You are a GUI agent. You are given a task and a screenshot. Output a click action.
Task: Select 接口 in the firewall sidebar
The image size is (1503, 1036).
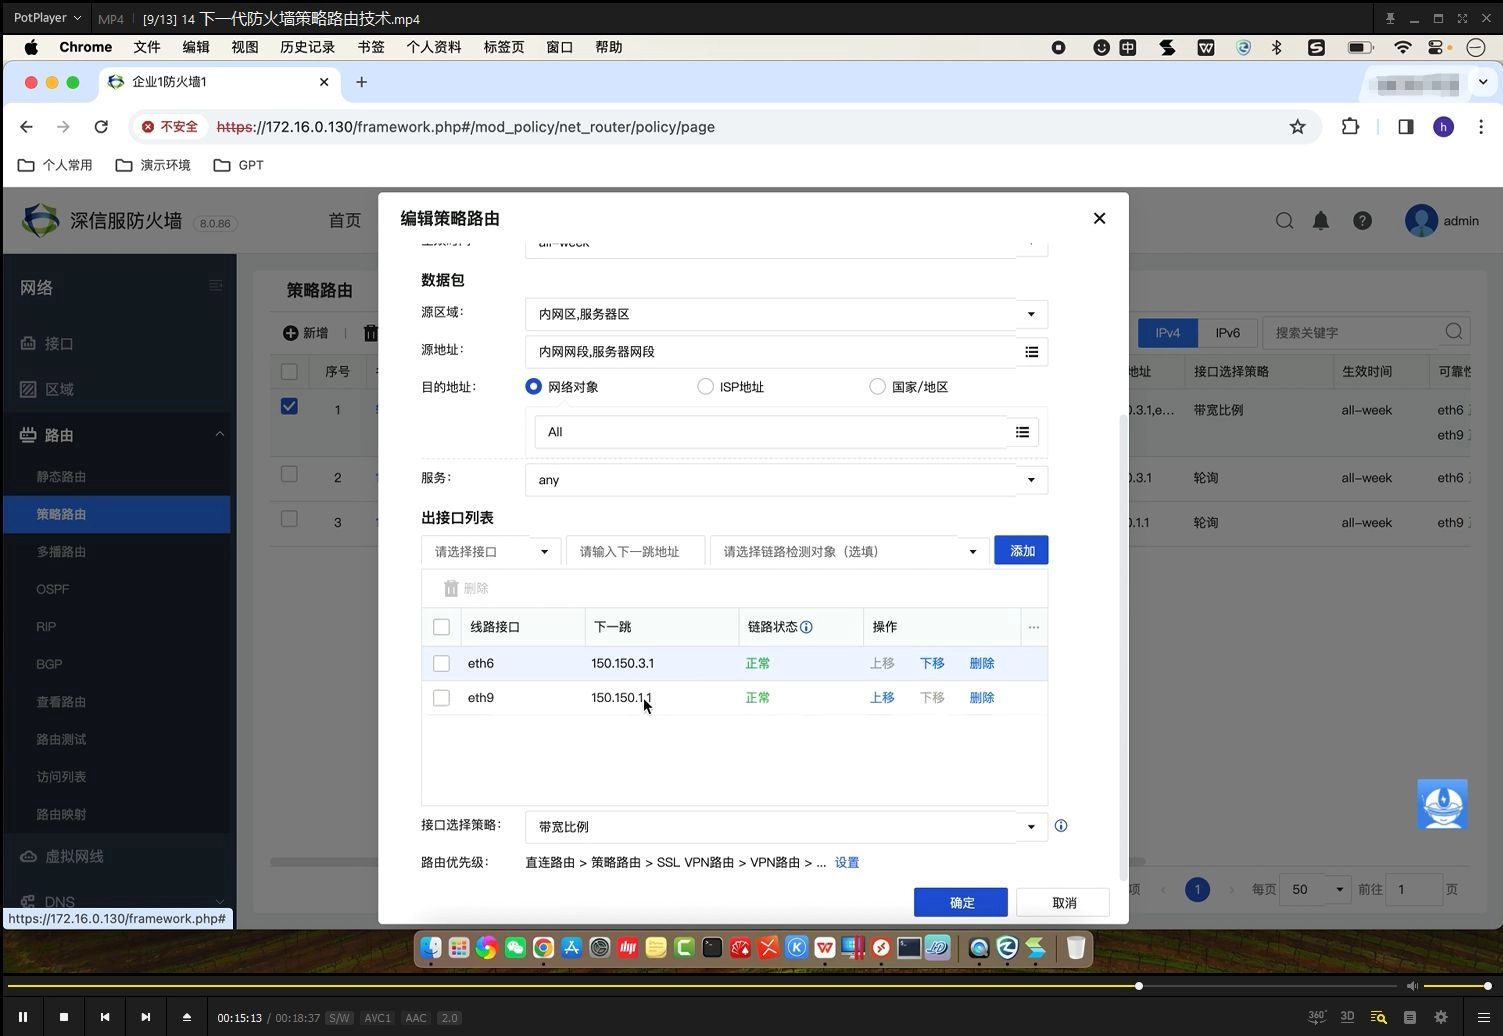pyautogui.click(x=57, y=343)
